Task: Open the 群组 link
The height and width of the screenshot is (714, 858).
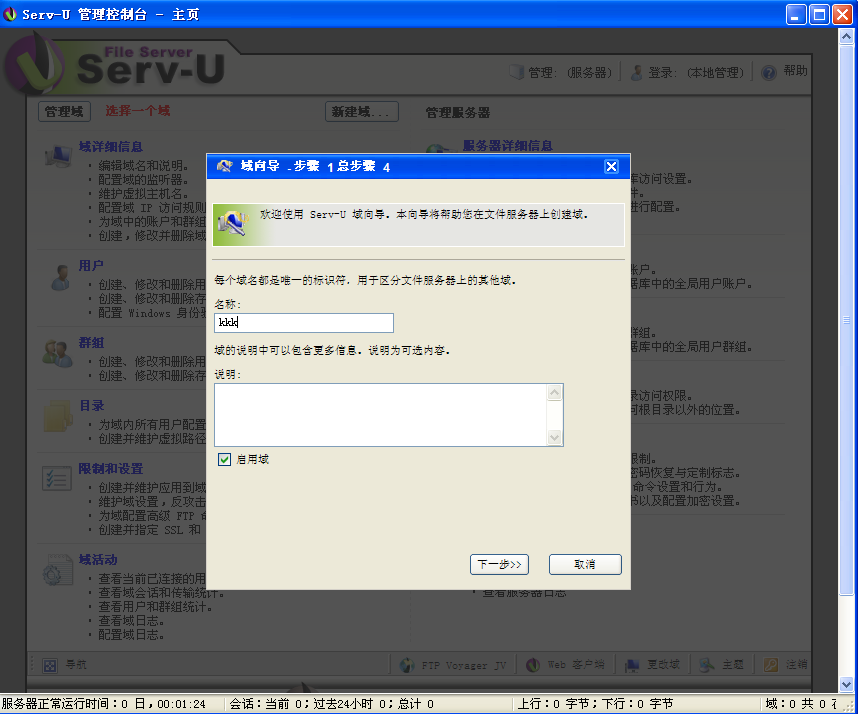Action: [91, 343]
